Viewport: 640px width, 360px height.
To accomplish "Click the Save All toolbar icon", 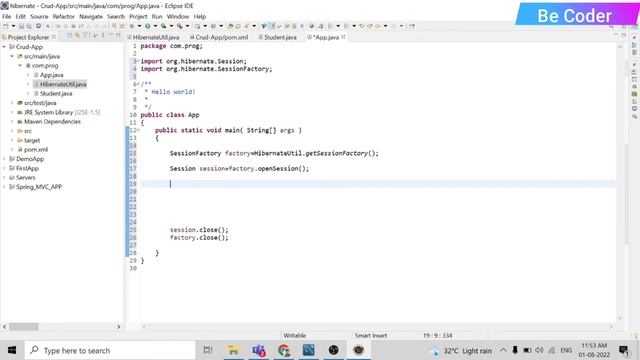I will pyautogui.click(x=29, y=26).
